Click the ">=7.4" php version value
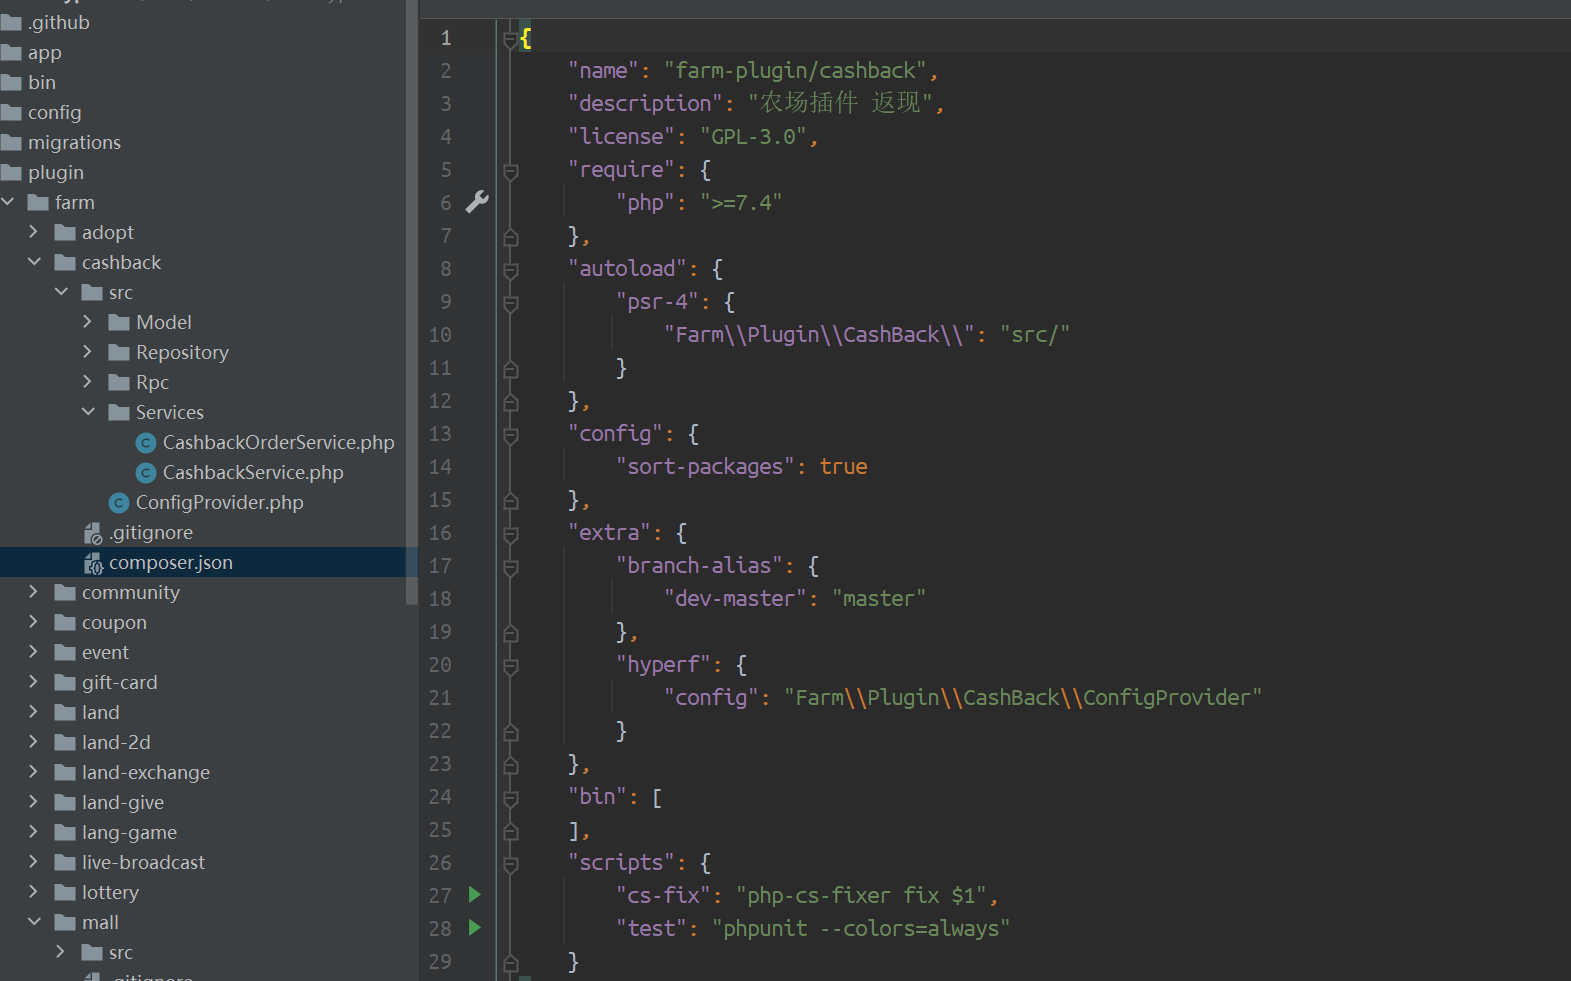Viewport: 1571px width, 981px height. pos(741,203)
